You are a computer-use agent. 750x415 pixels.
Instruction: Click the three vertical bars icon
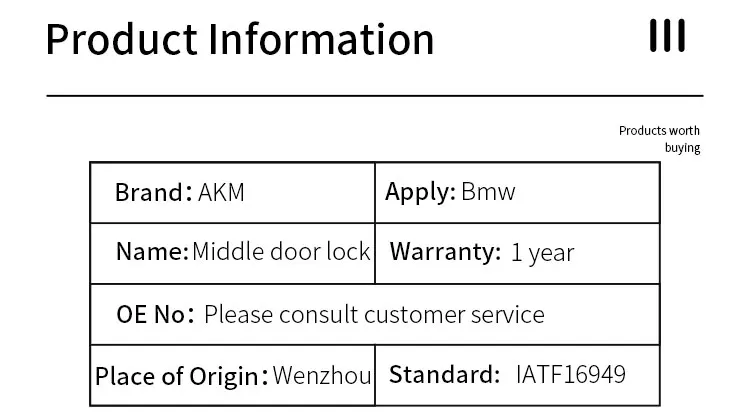tap(667, 36)
